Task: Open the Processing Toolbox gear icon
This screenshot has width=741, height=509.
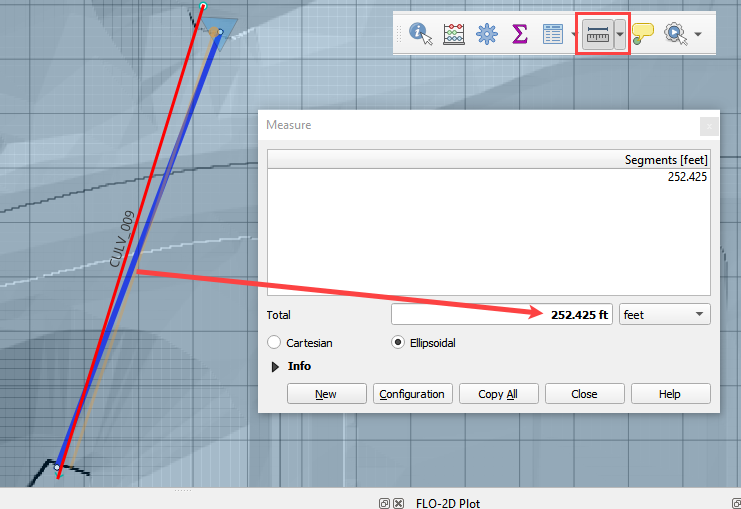Action: point(487,35)
